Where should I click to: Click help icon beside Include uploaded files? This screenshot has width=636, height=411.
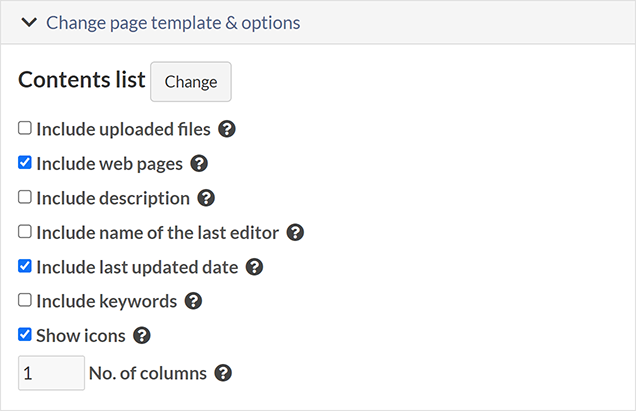tap(227, 129)
